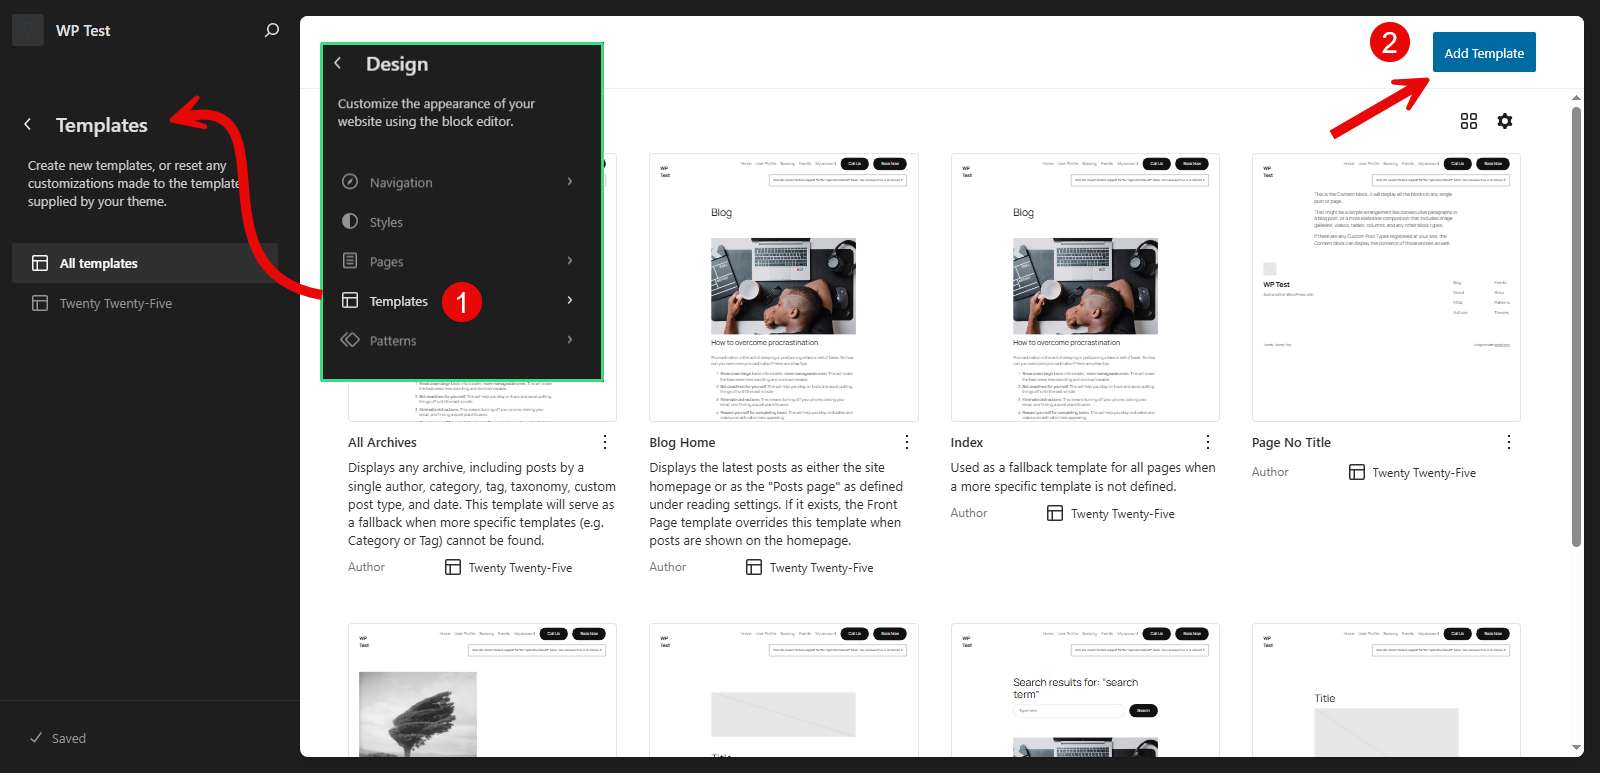
Task: Open the search results template preview
Action: click(x=1085, y=690)
